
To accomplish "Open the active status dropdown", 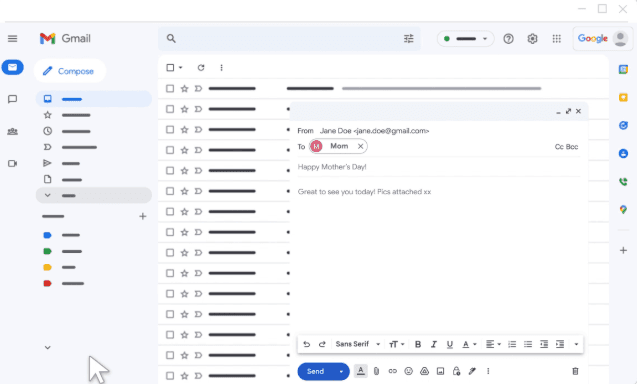I will point(466,39).
